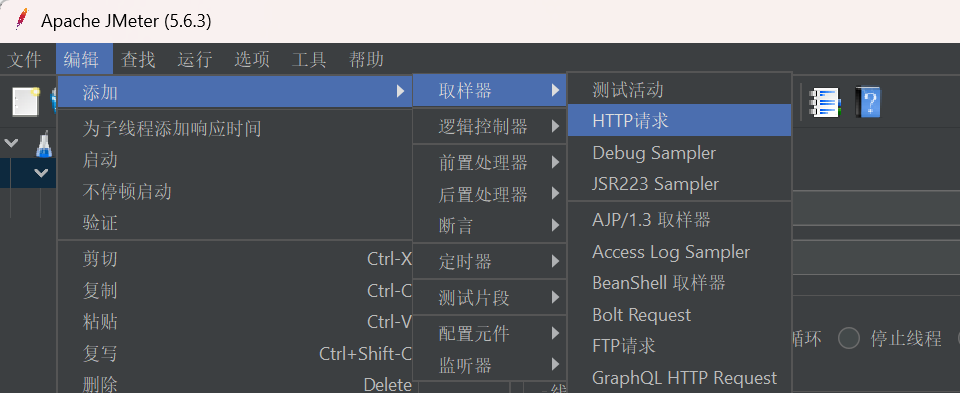This screenshot has height=393, width=960.
Task: Expand the 定时器 submenu
Action: [x=490, y=262]
